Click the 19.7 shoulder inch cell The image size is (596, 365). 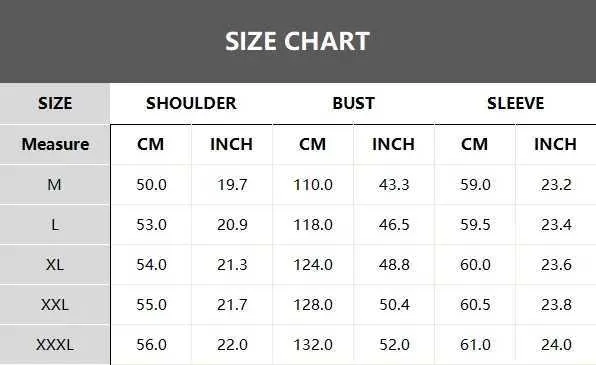click(x=232, y=185)
